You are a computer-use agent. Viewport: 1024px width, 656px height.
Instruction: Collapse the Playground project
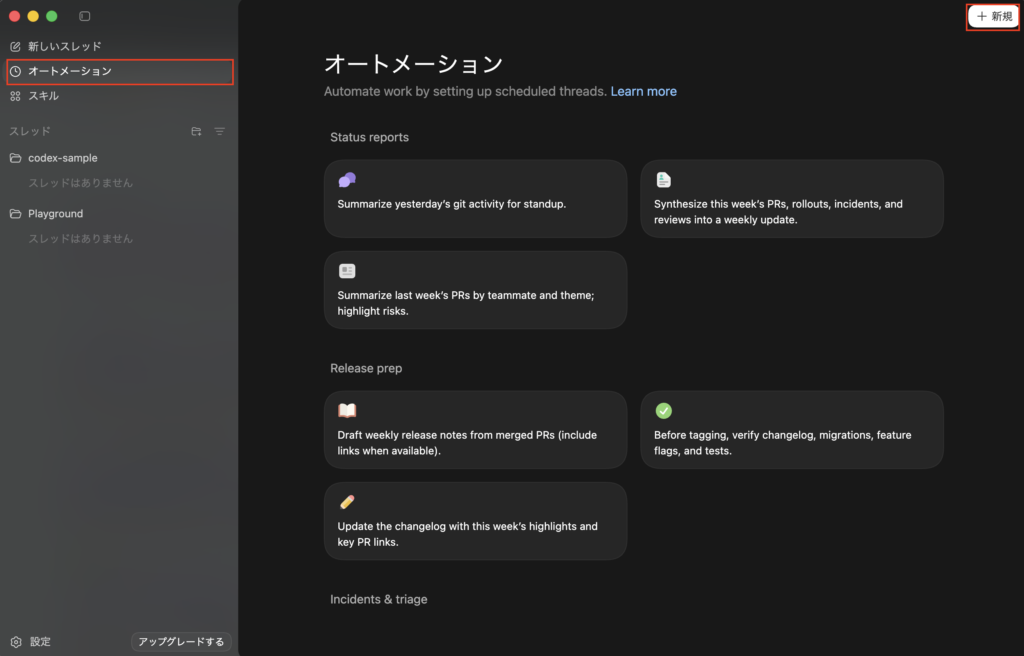55,214
